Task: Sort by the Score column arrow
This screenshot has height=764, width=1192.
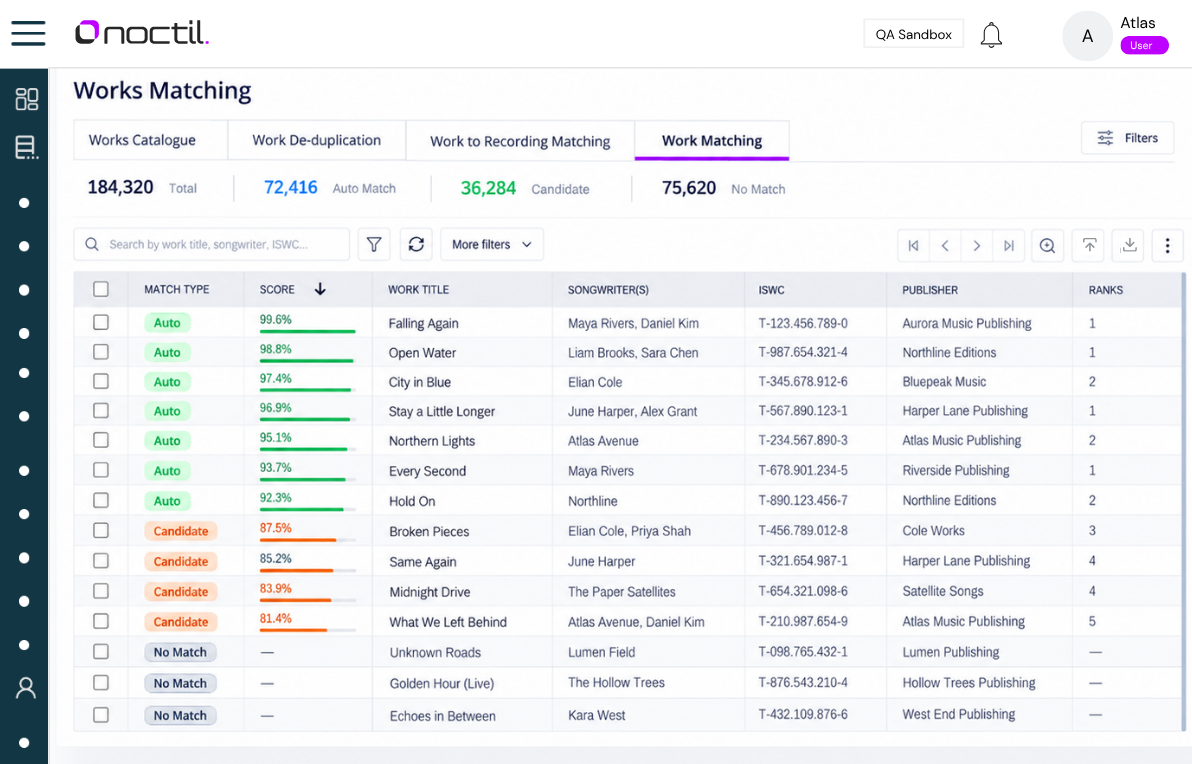Action: point(320,289)
